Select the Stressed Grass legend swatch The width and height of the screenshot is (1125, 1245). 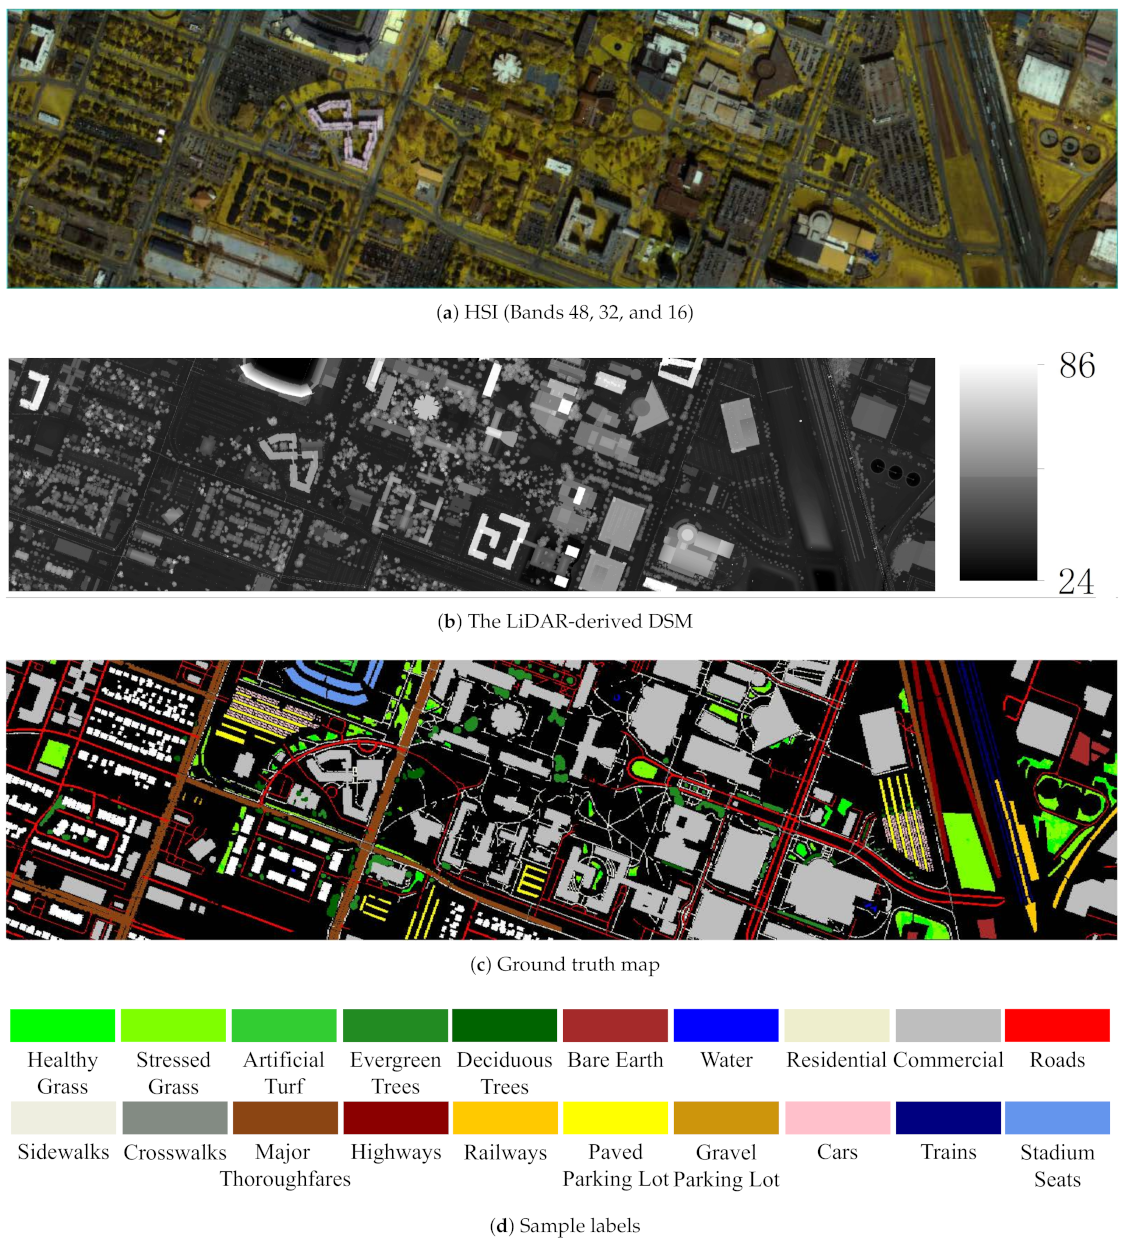173,1025
